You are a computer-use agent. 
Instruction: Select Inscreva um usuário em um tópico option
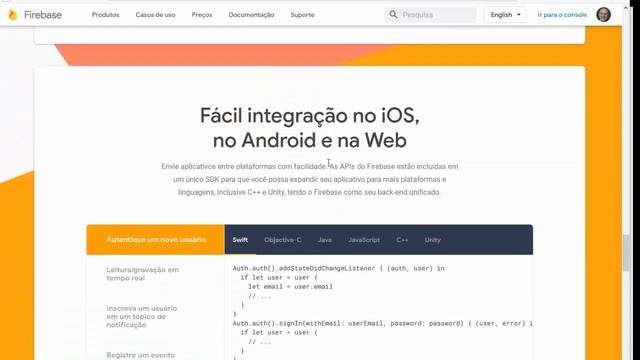142,316
